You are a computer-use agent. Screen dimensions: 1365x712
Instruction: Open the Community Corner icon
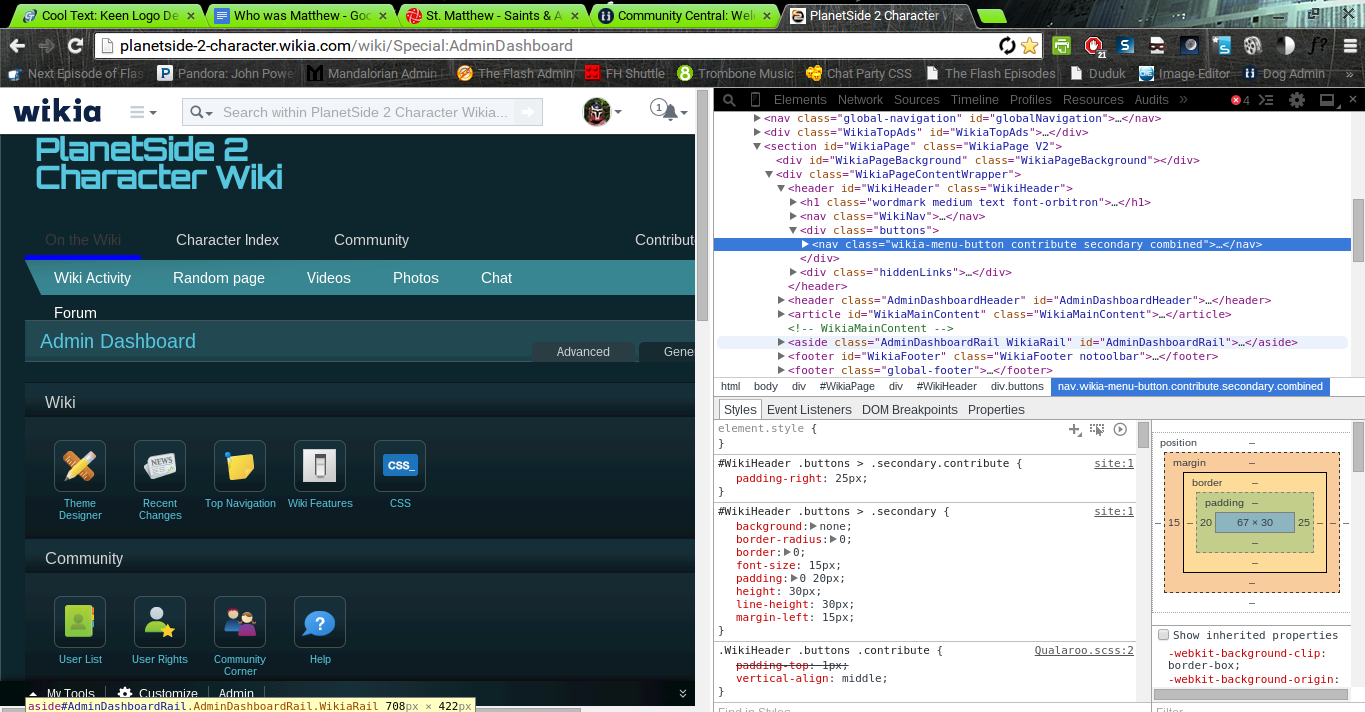[240, 622]
